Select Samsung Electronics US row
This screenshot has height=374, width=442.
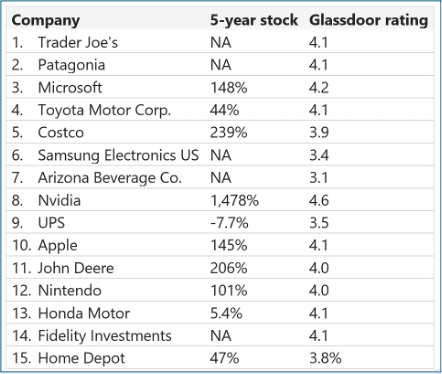click(220, 155)
